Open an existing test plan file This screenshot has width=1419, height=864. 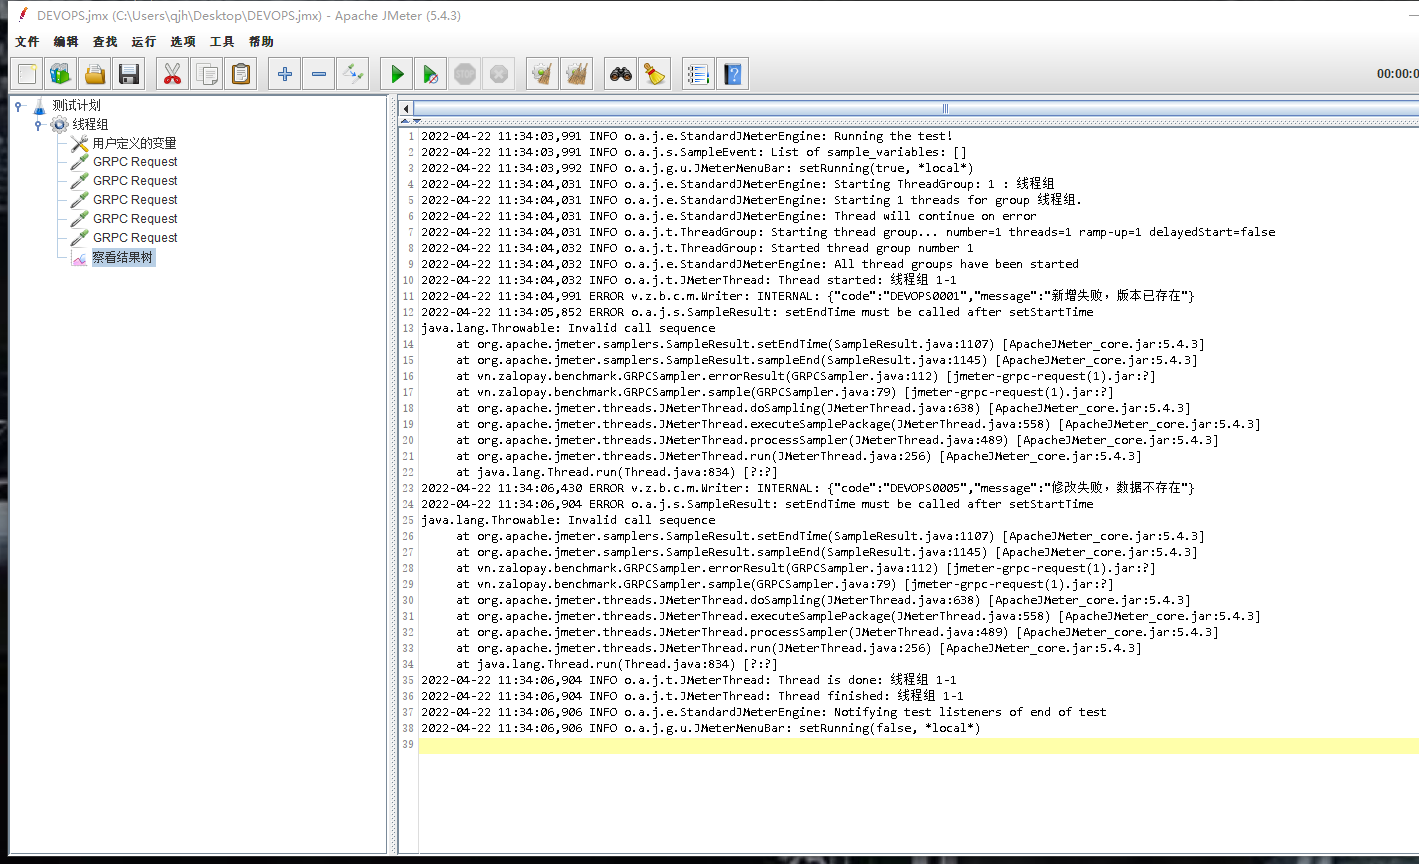pyautogui.click(x=94, y=73)
